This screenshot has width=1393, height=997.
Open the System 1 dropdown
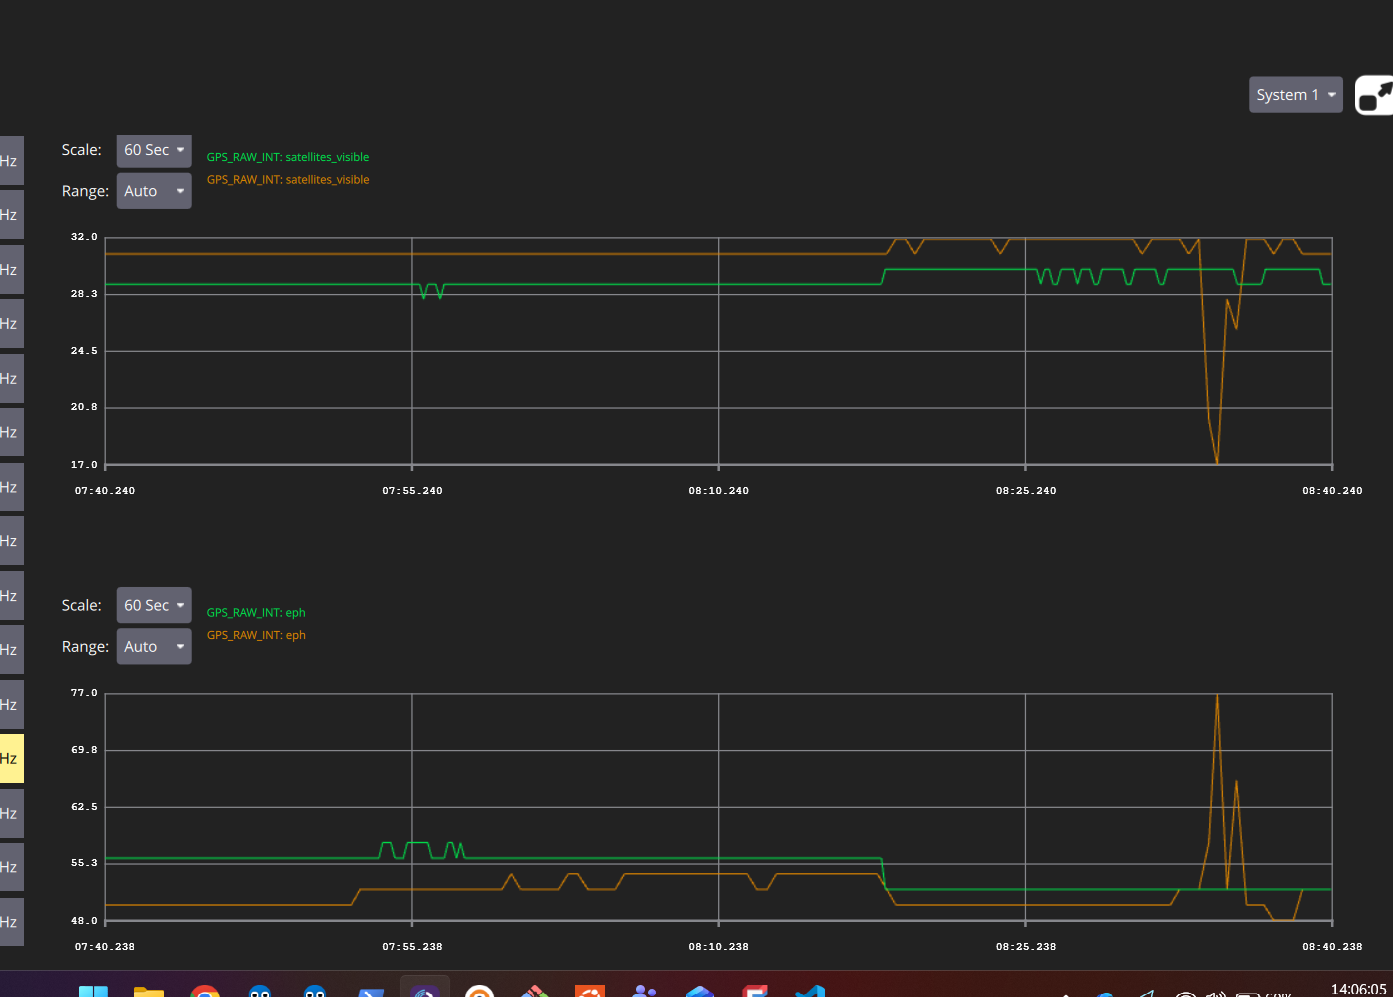coord(1295,95)
